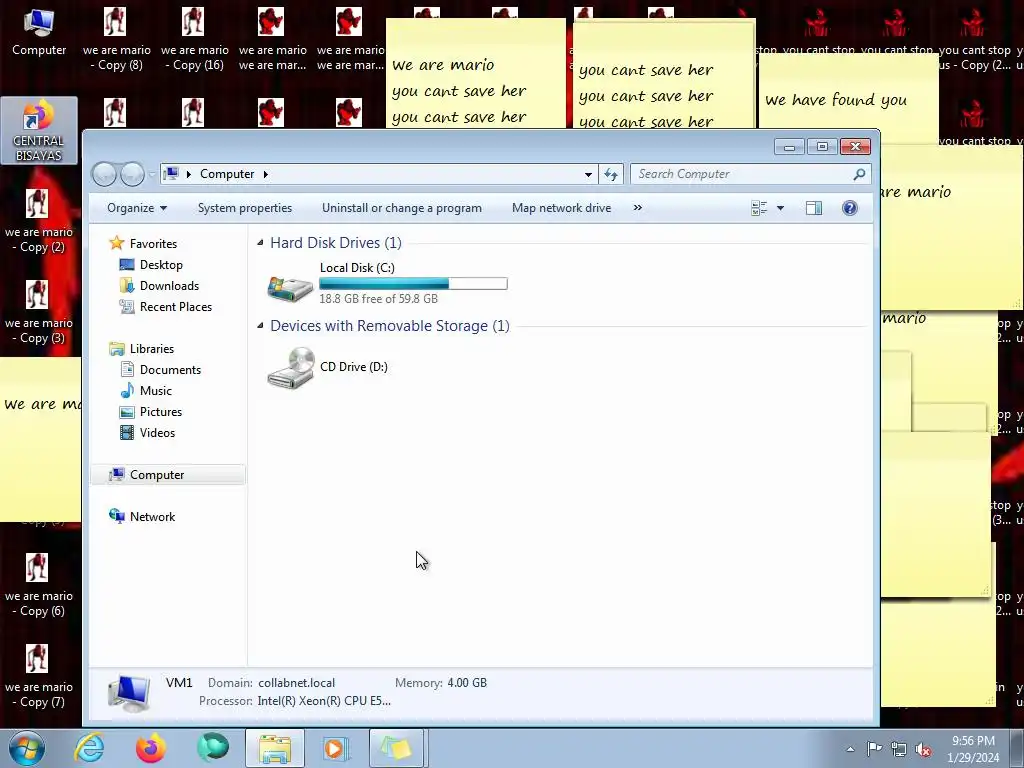
Task: Open the Start menu orb
Action: [27, 748]
